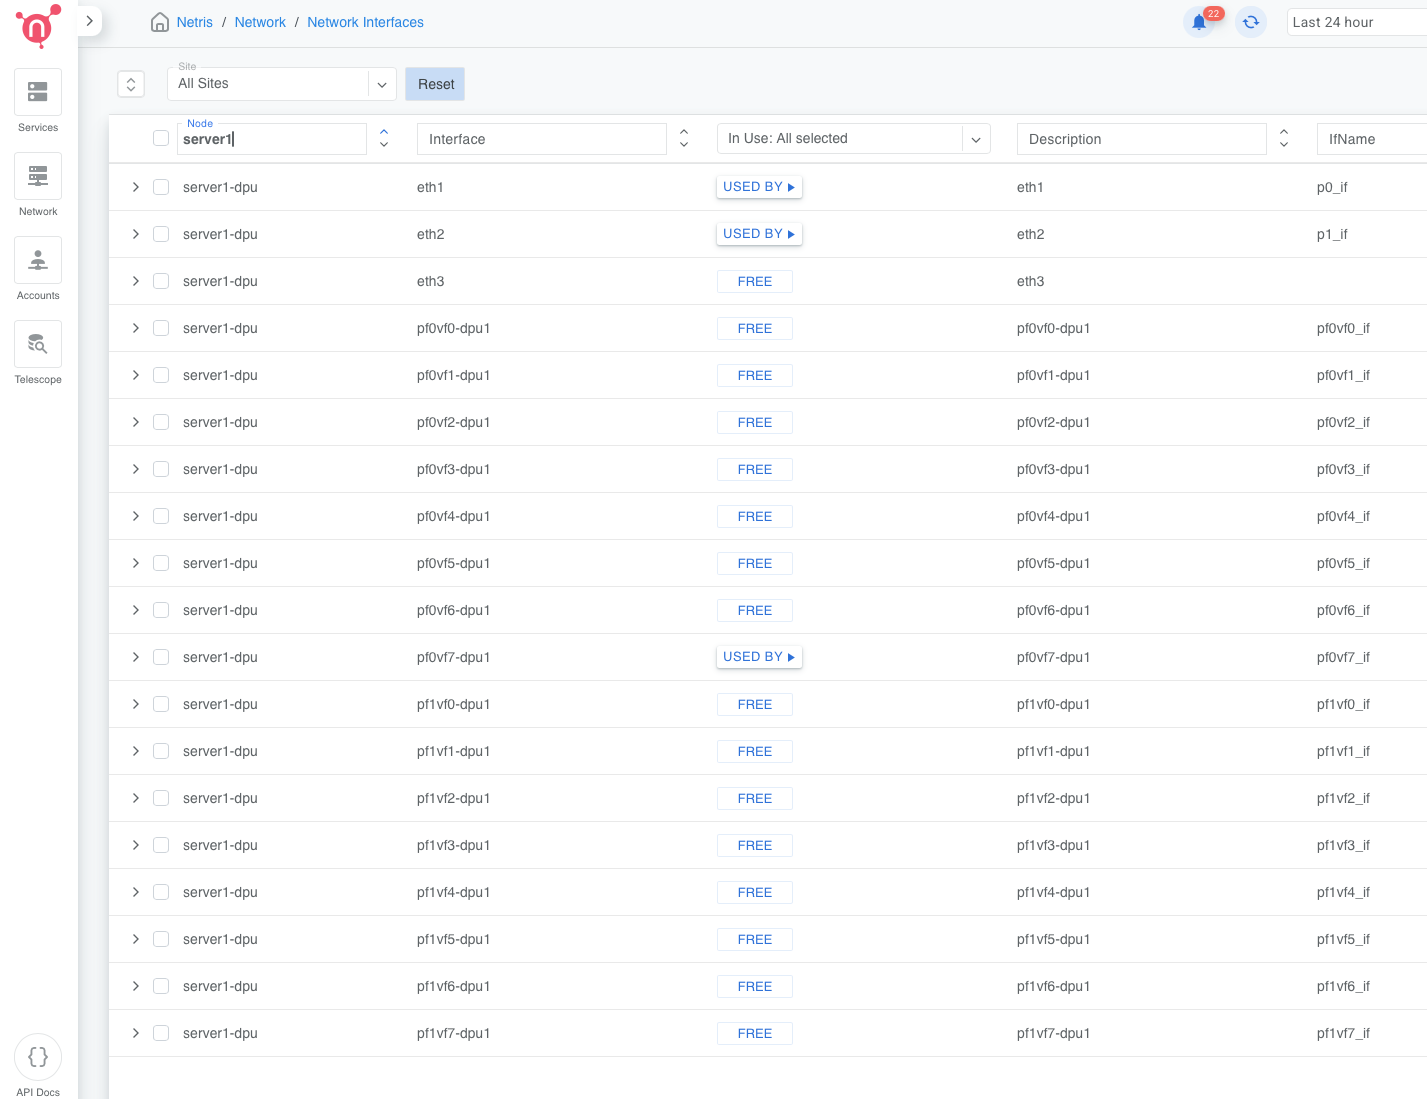Check the pf1vf2-dpu1 row checkbox
This screenshot has width=1427, height=1099.
[x=161, y=798]
